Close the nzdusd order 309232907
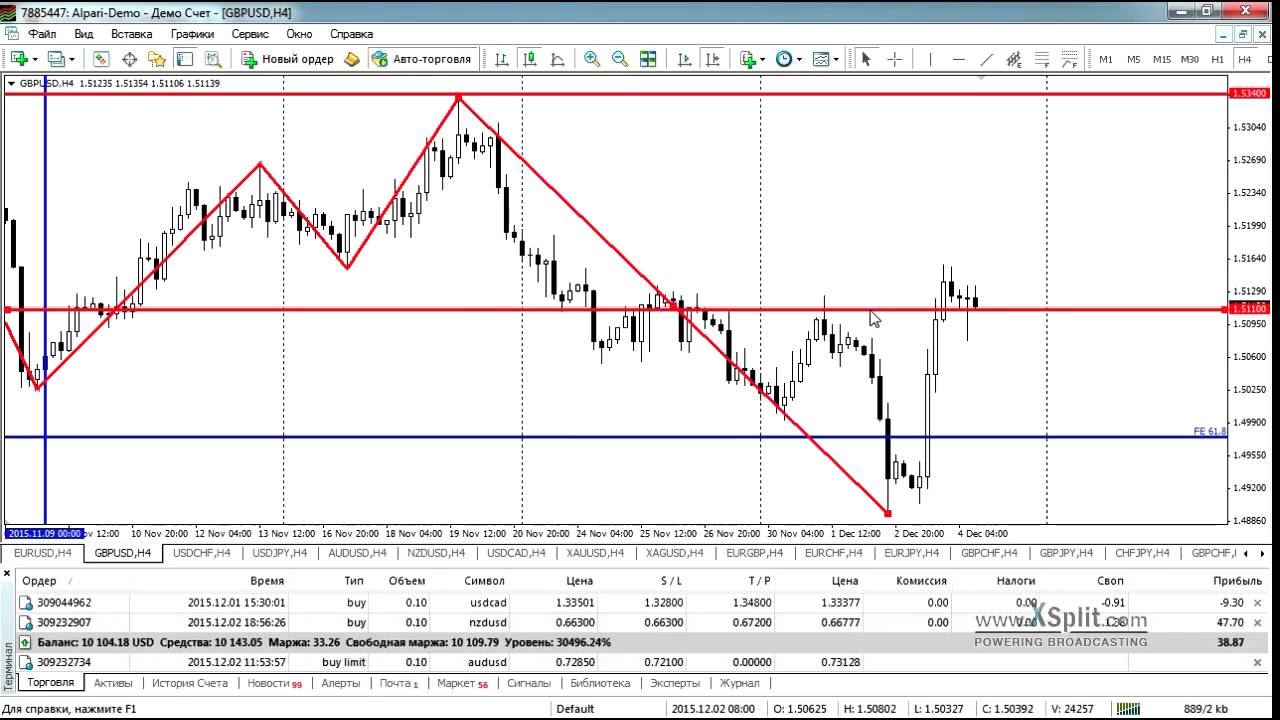The height and width of the screenshot is (720, 1280). 1259,622
